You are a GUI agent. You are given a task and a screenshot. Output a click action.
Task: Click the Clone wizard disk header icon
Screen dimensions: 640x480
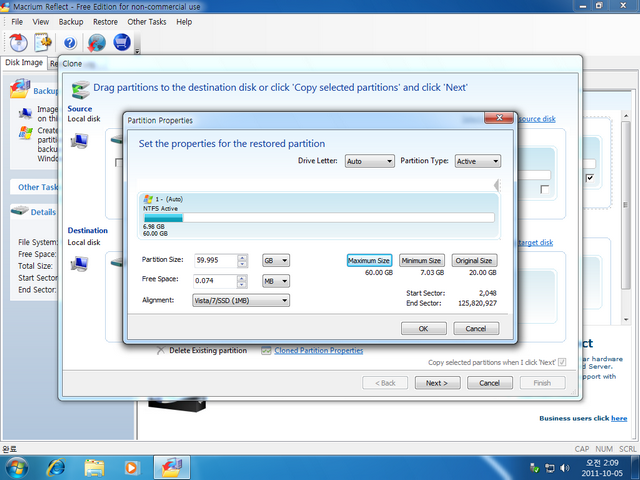pyautogui.click(x=80, y=89)
